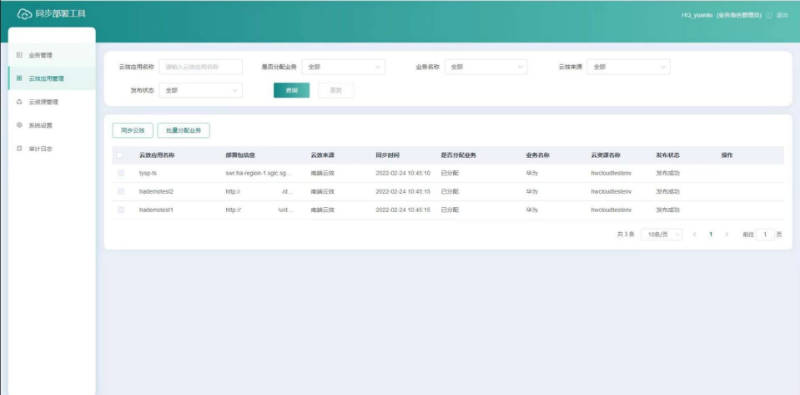This screenshot has height=395, width=800.
Task: Open the 10条/页 page size dropdown
Action: (661, 234)
